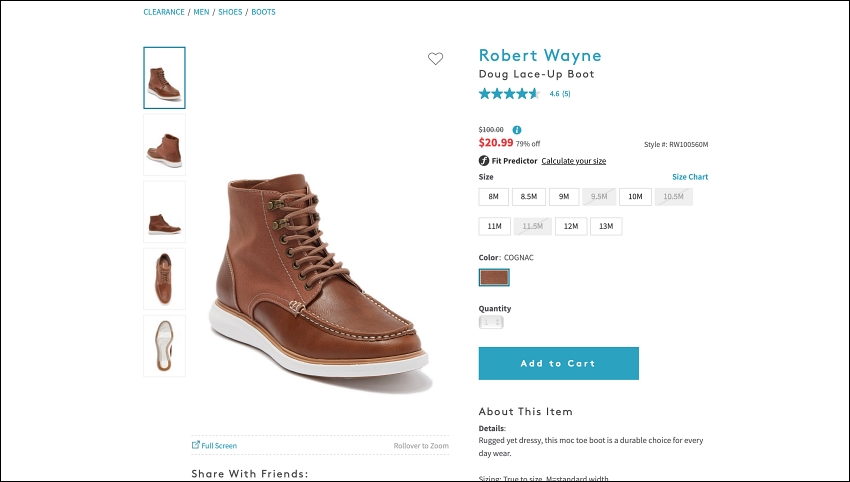
Task: Select size 8M option
Action: pyautogui.click(x=493, y=197)
